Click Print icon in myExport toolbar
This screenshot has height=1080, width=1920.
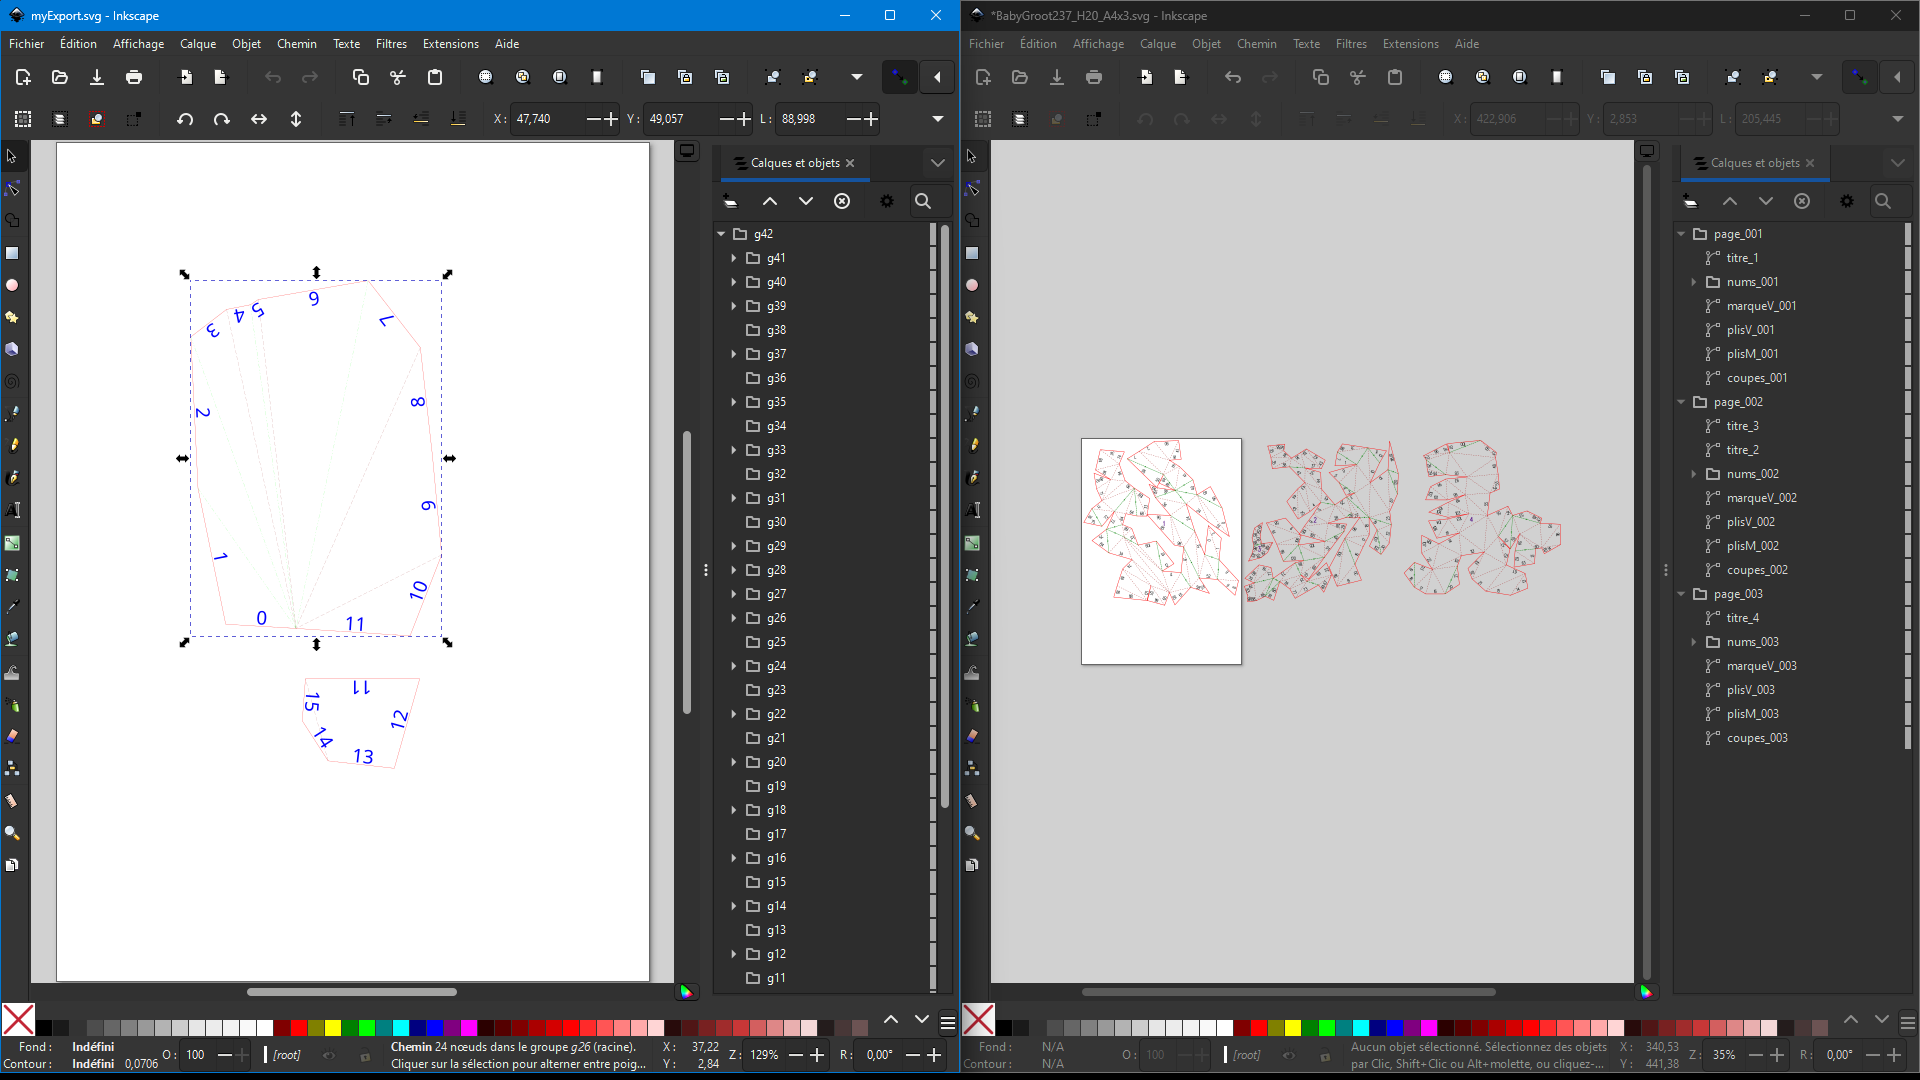click(134, 77)
